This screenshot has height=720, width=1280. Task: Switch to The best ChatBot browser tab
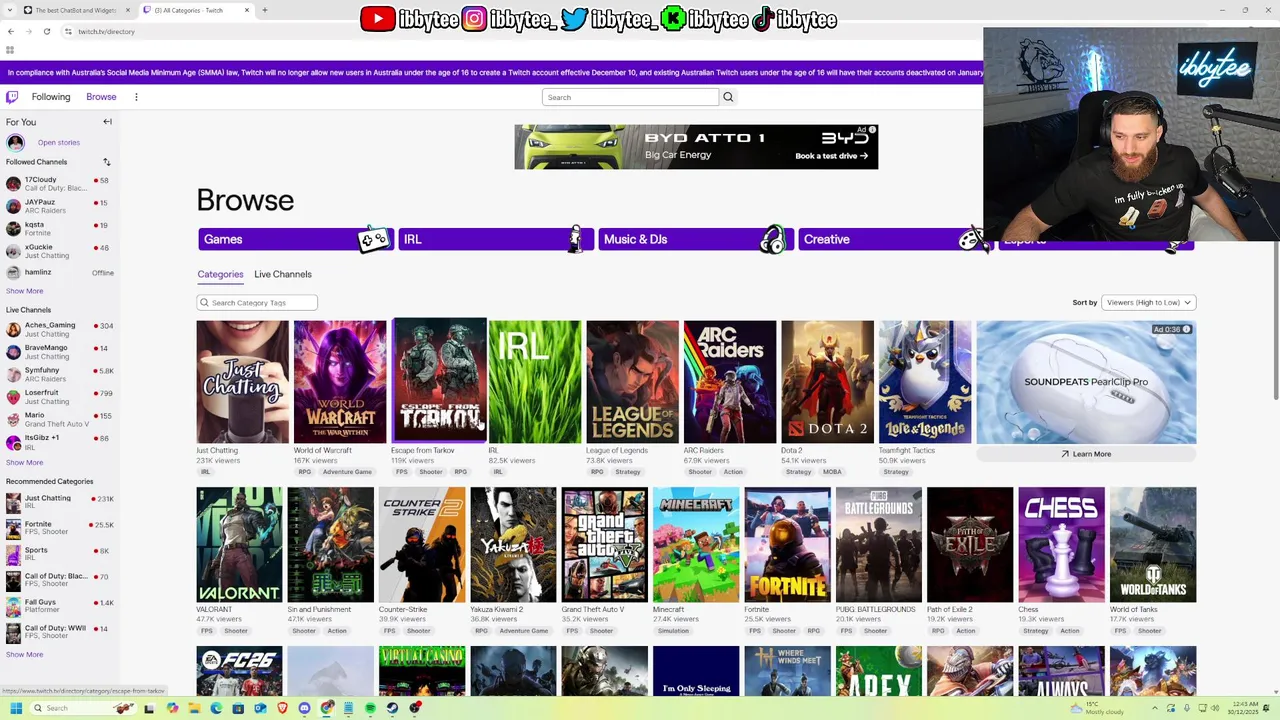tap(75, 10)
